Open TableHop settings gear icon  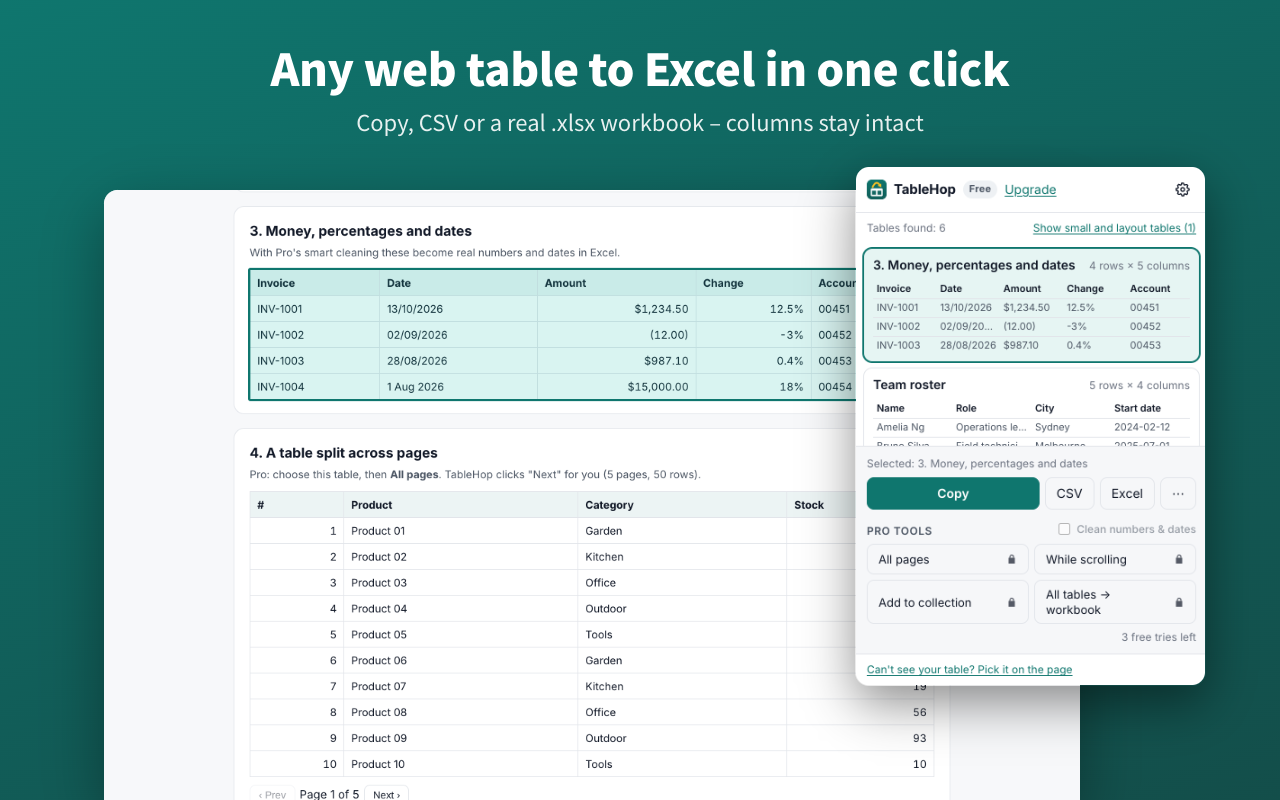[x=1182, y=190]
